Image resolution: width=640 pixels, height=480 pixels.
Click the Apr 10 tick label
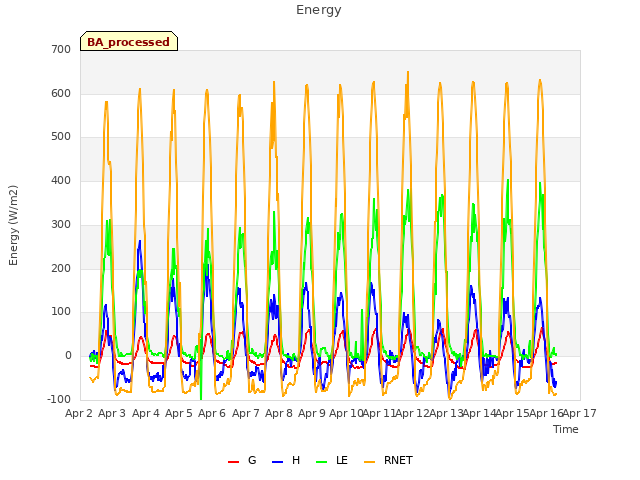pos(346,413)
